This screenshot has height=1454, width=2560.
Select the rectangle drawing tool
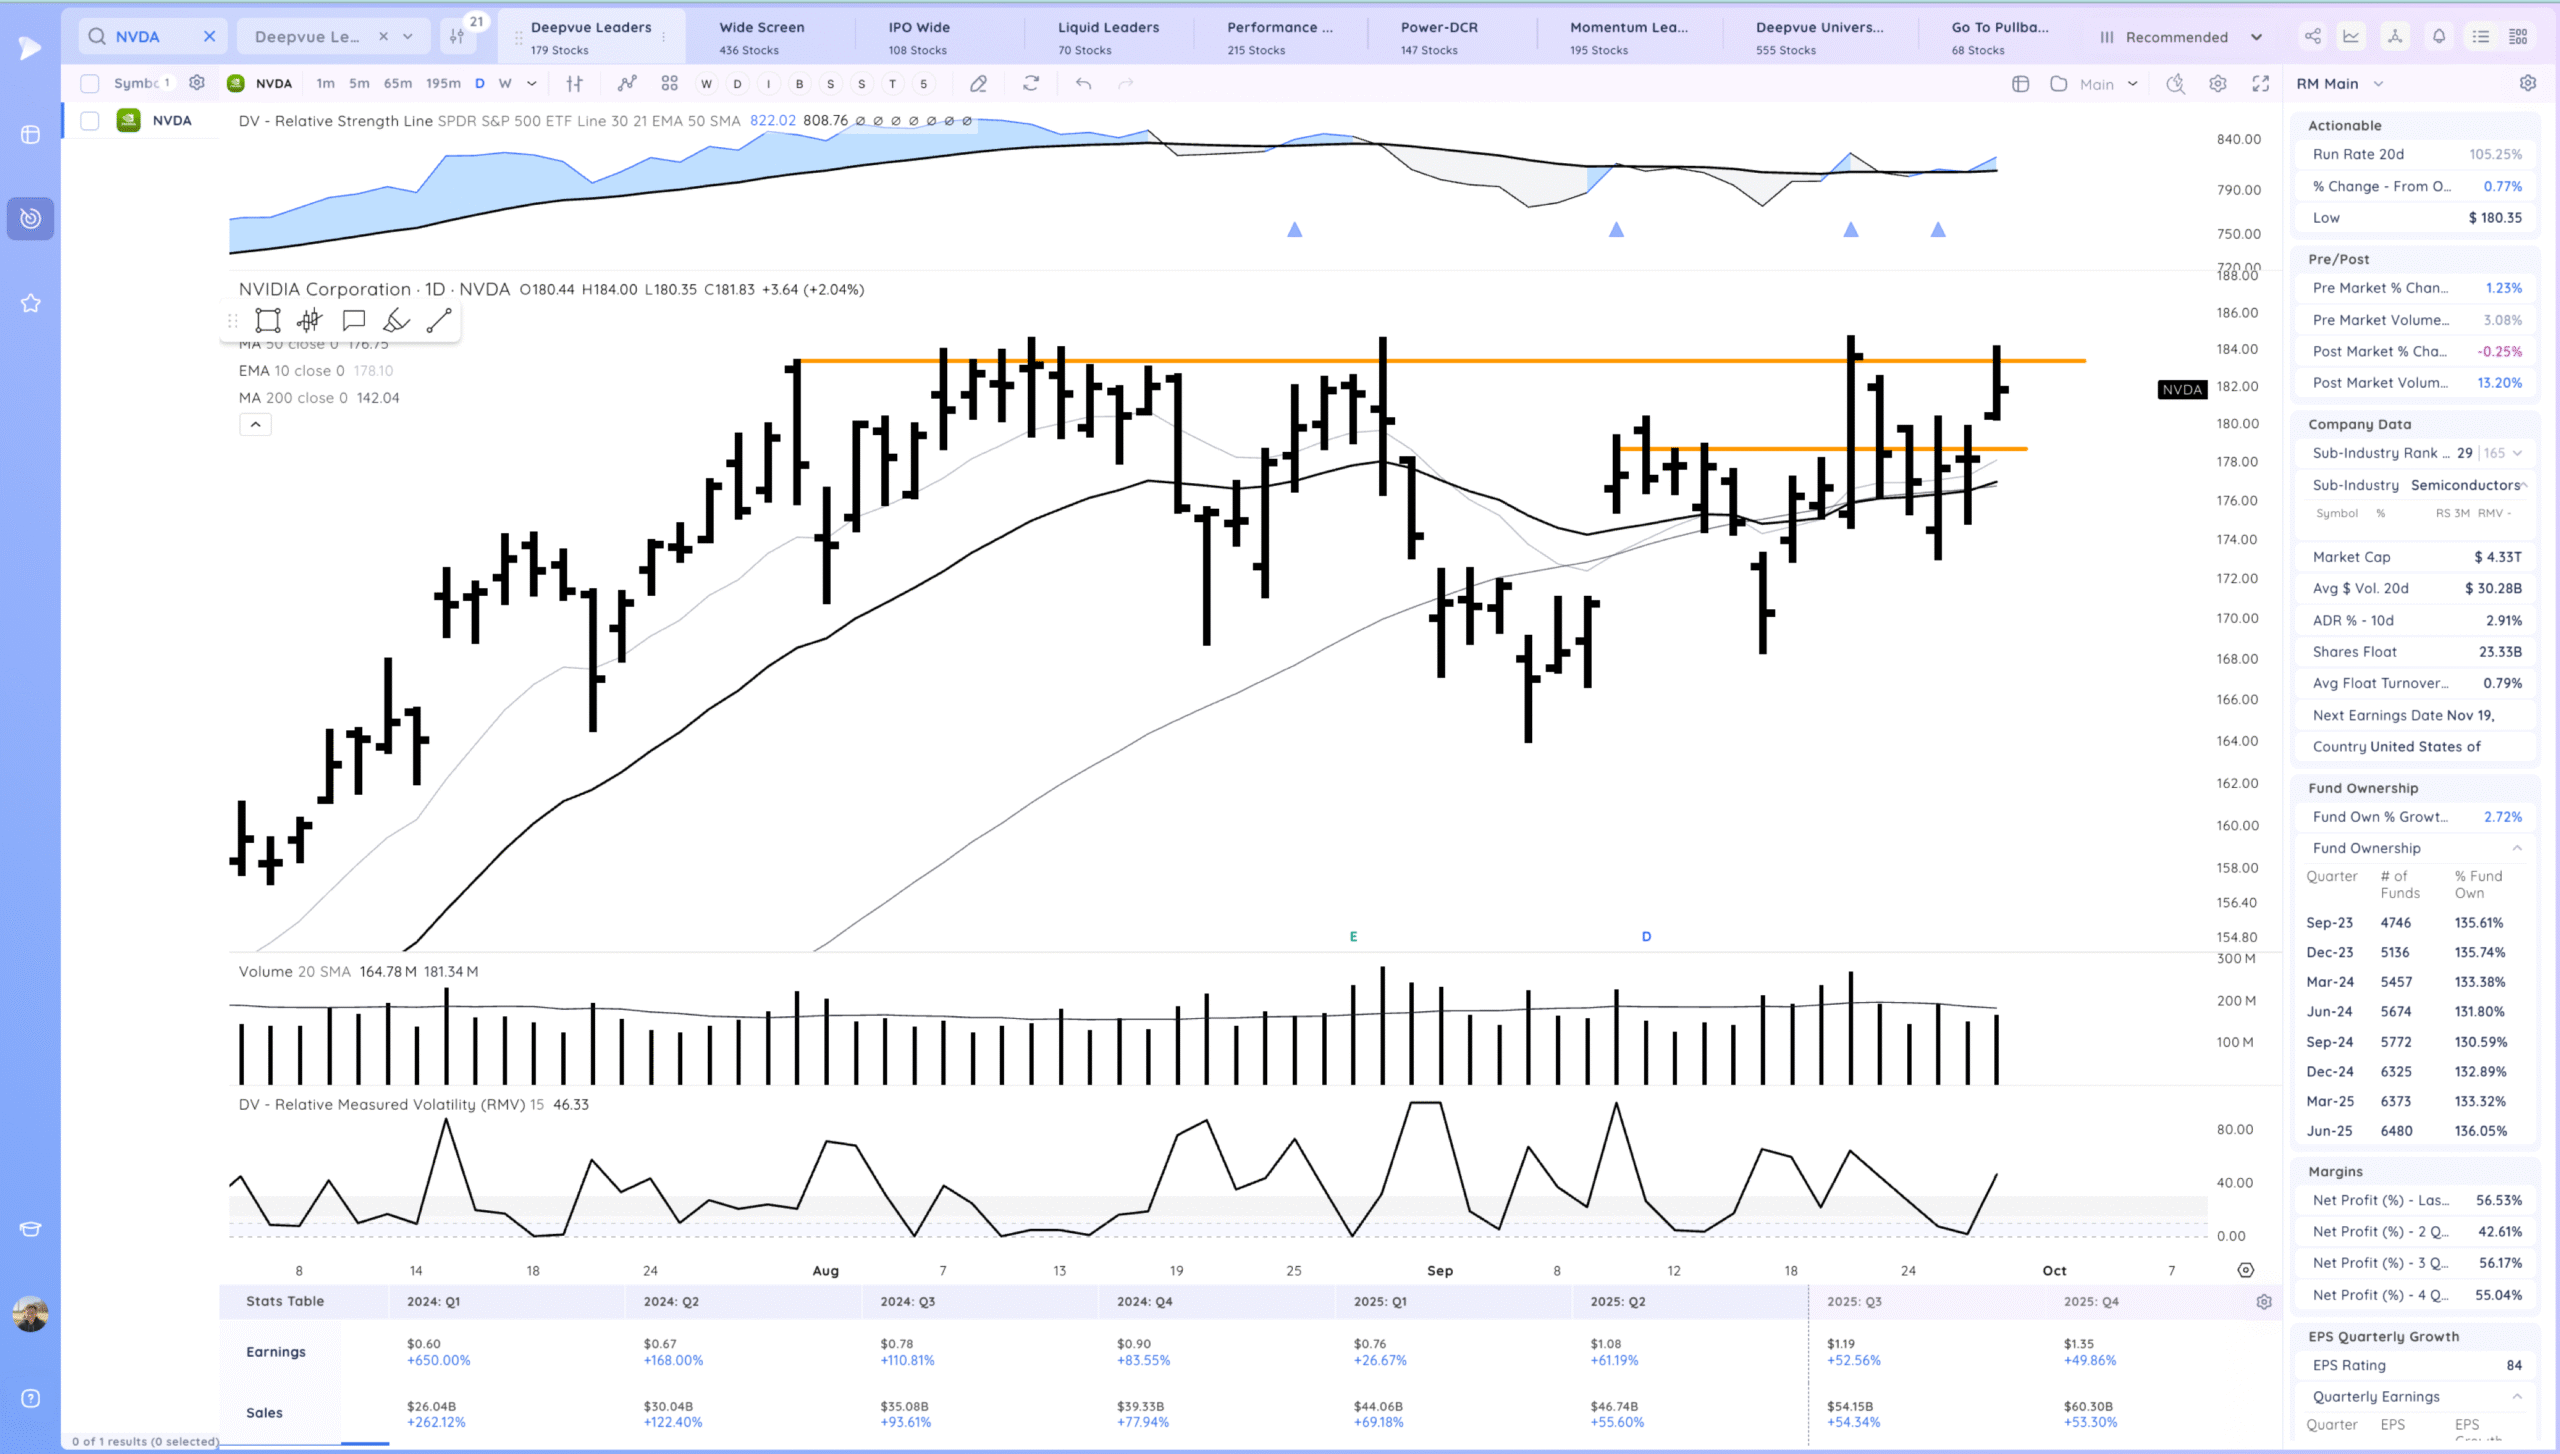(267, 320)
